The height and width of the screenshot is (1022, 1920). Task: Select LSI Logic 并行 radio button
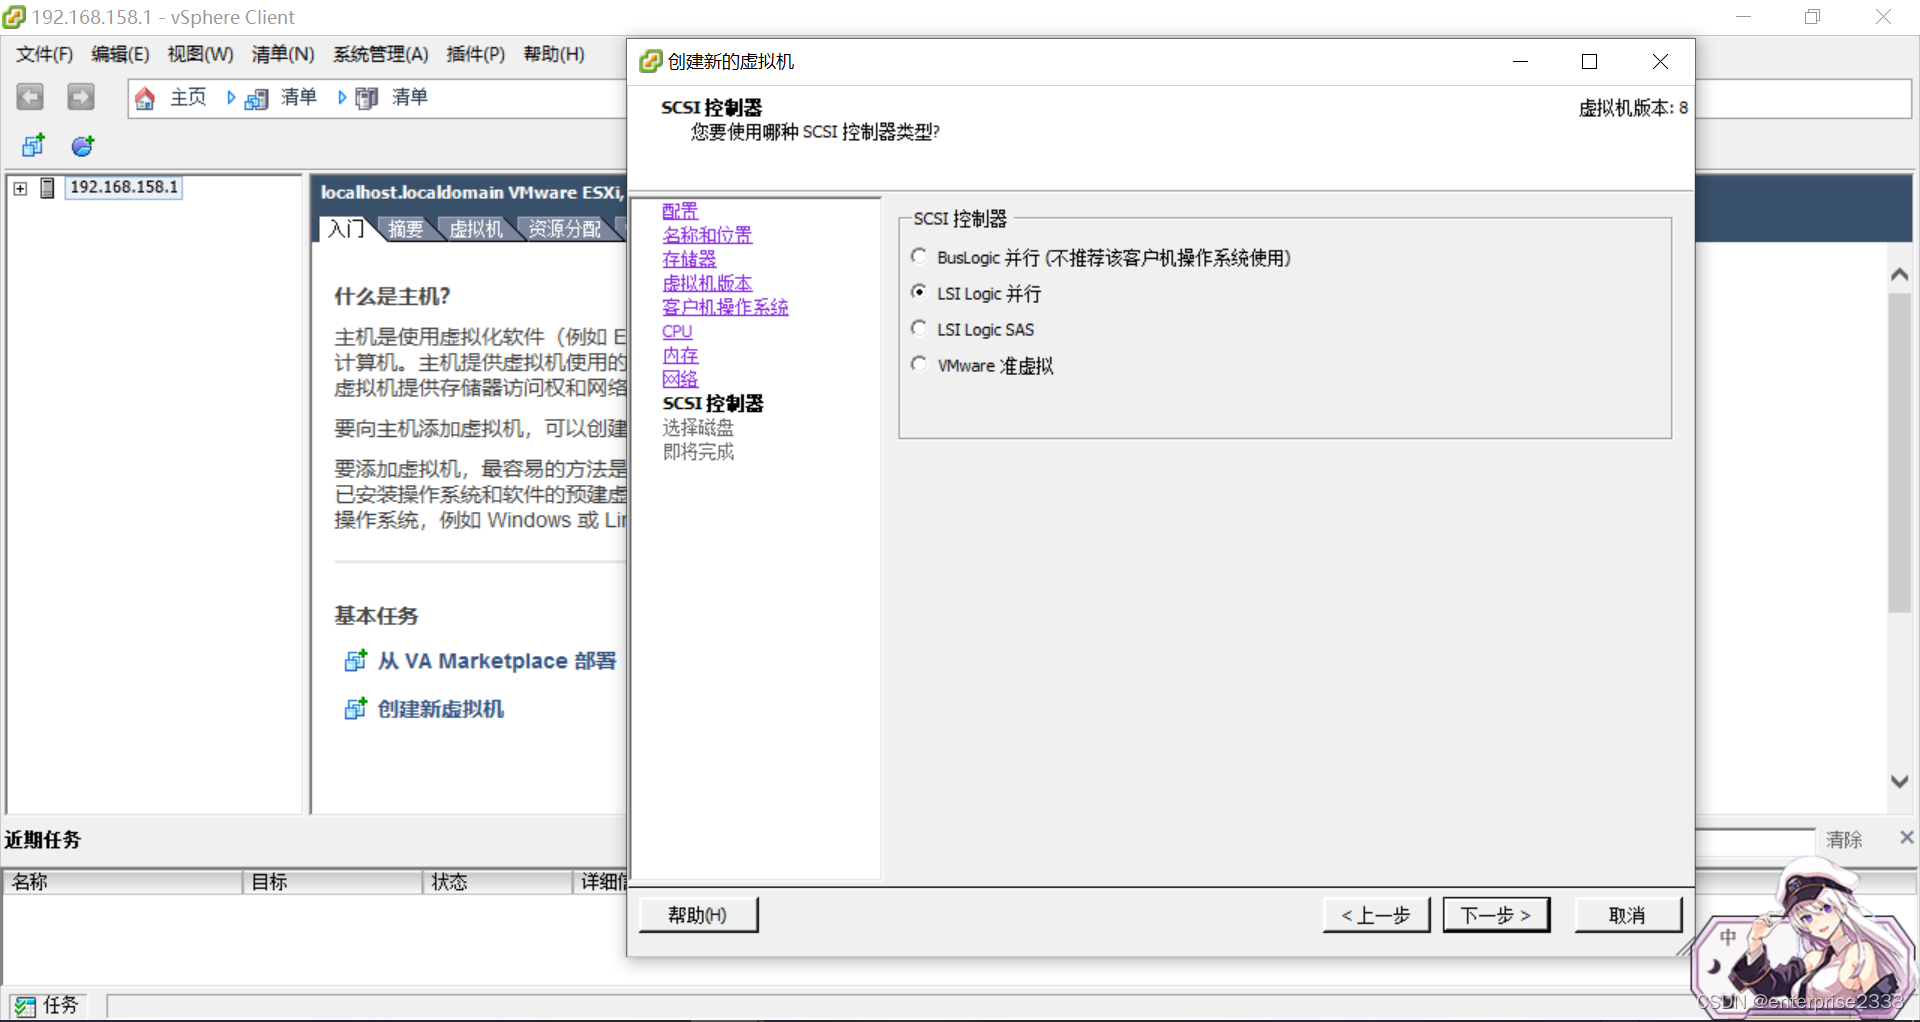tap(919, 292)
